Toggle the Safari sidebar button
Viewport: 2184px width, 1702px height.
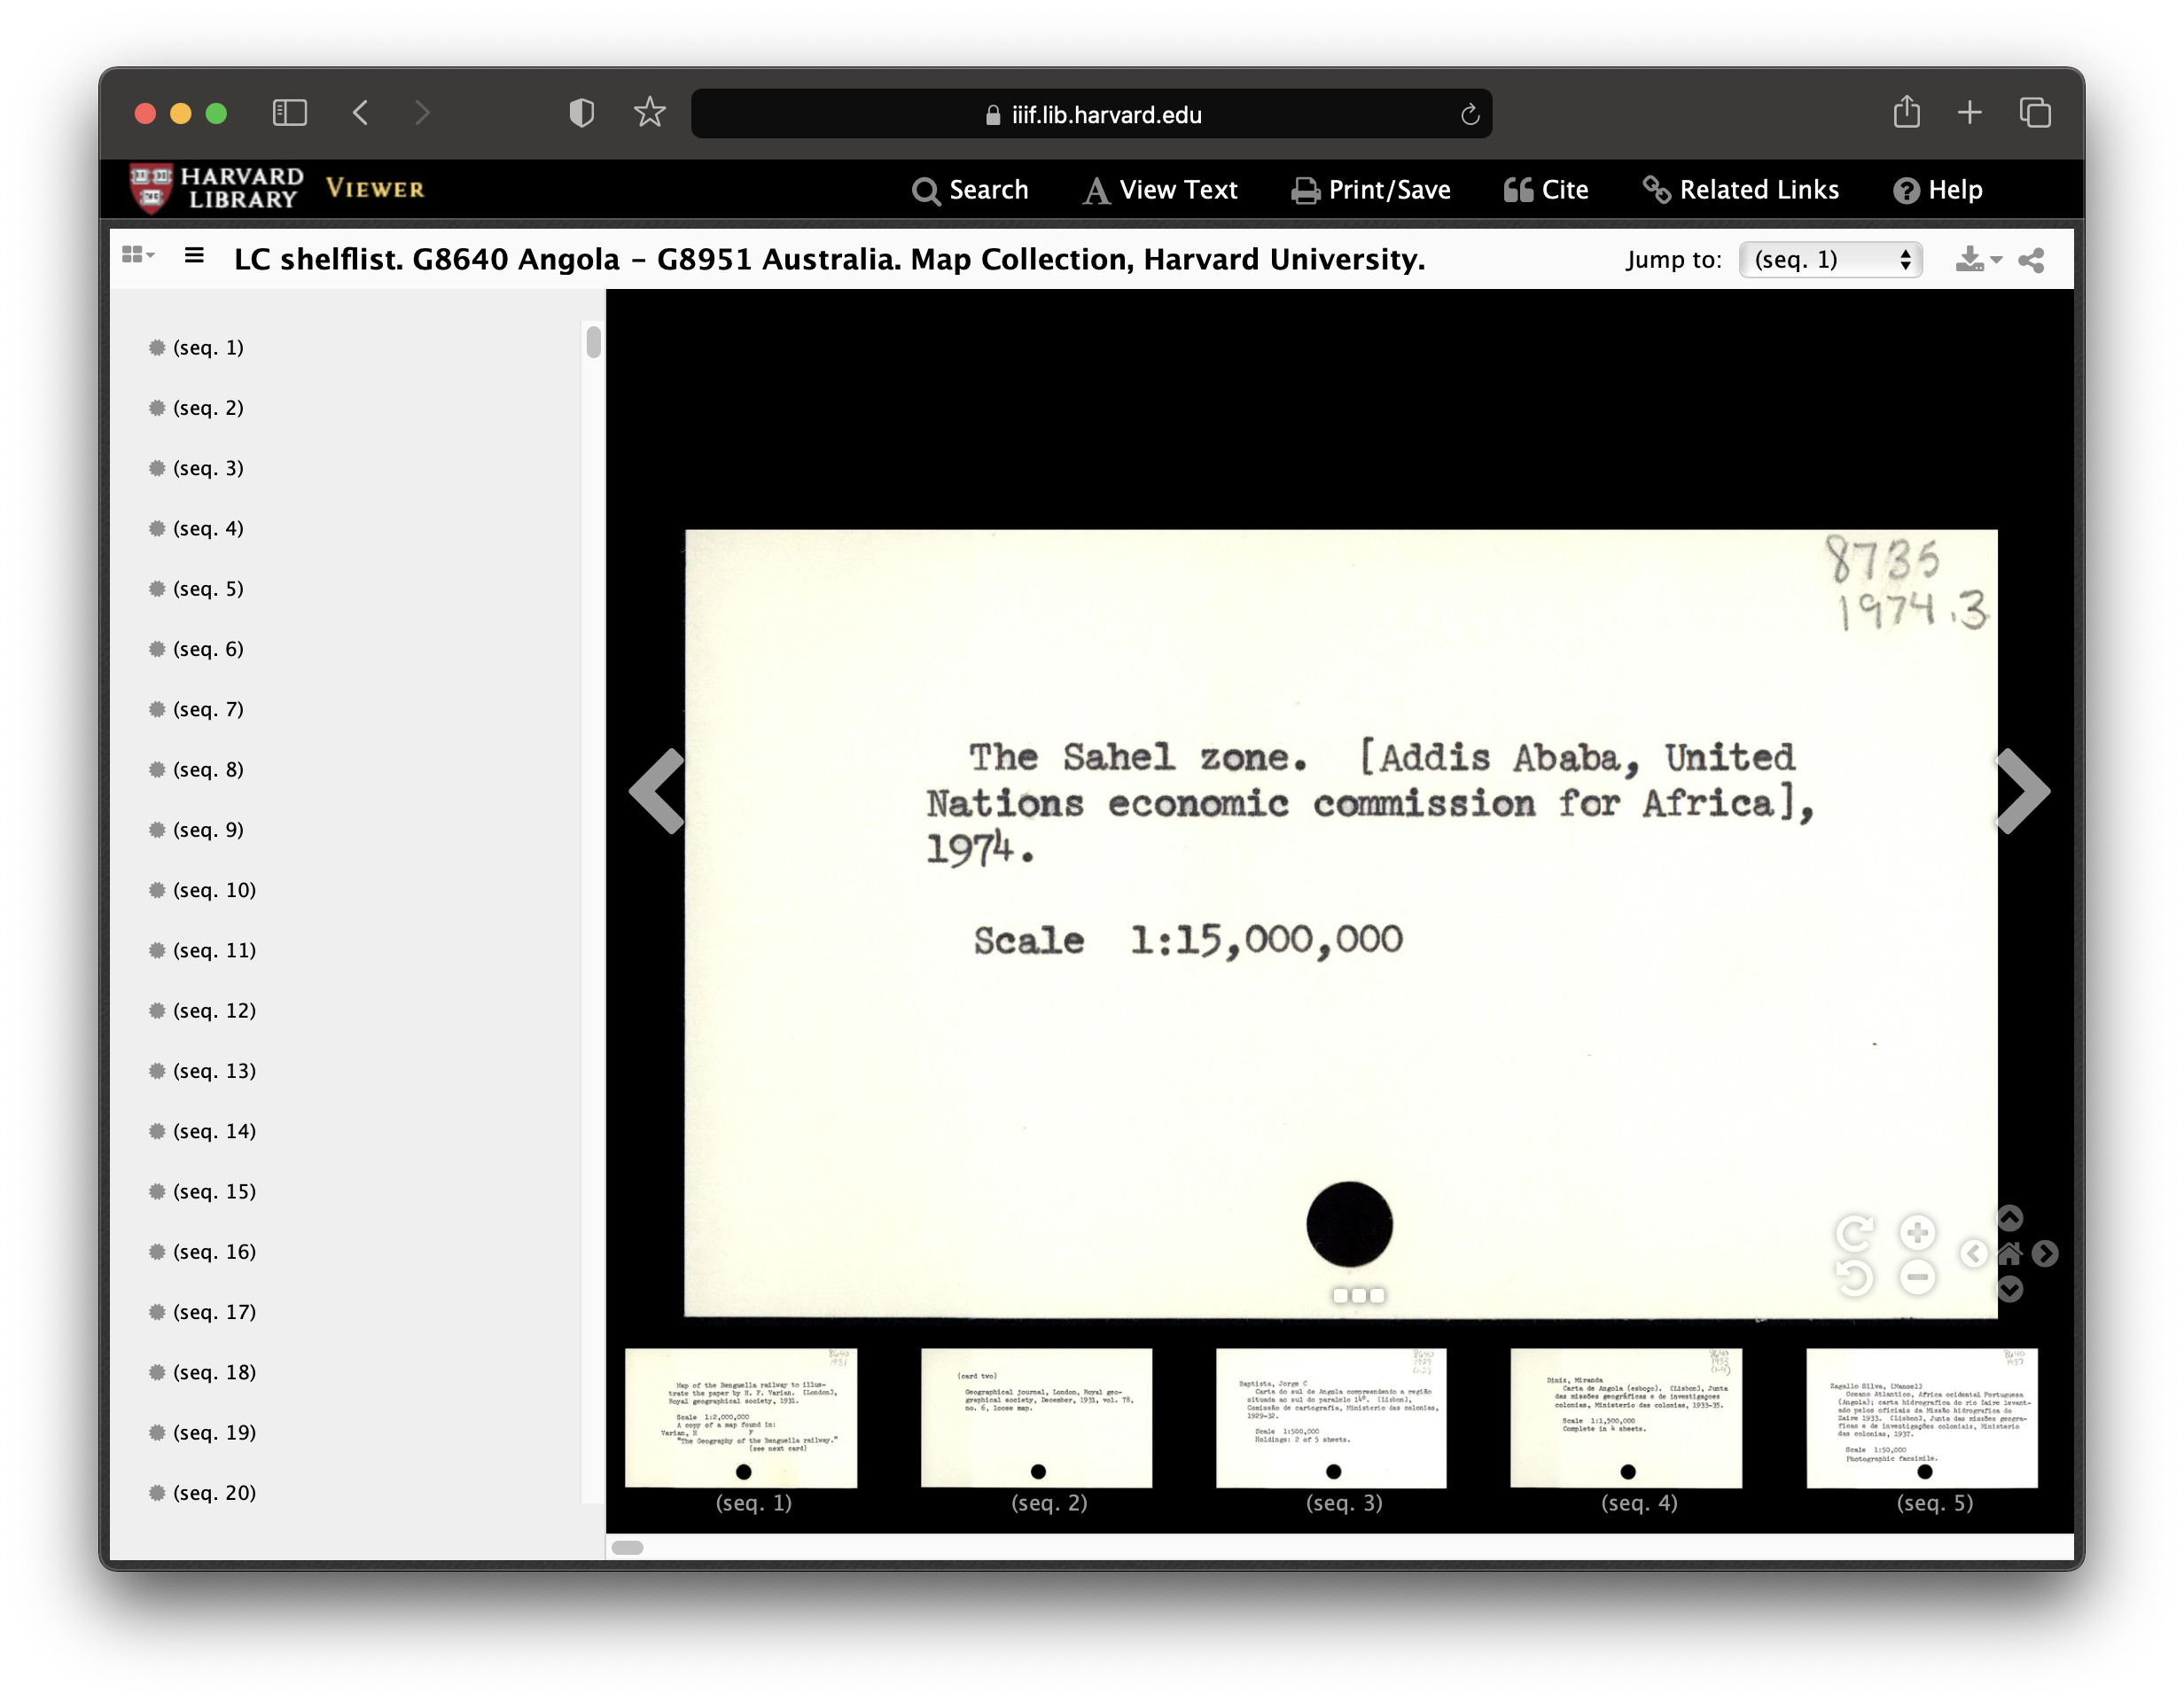pyautogui.click(x=289, y=113)
